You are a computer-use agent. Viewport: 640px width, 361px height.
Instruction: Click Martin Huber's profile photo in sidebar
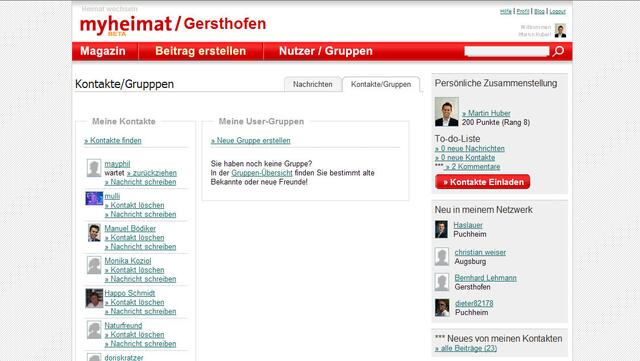pos(447,111)
